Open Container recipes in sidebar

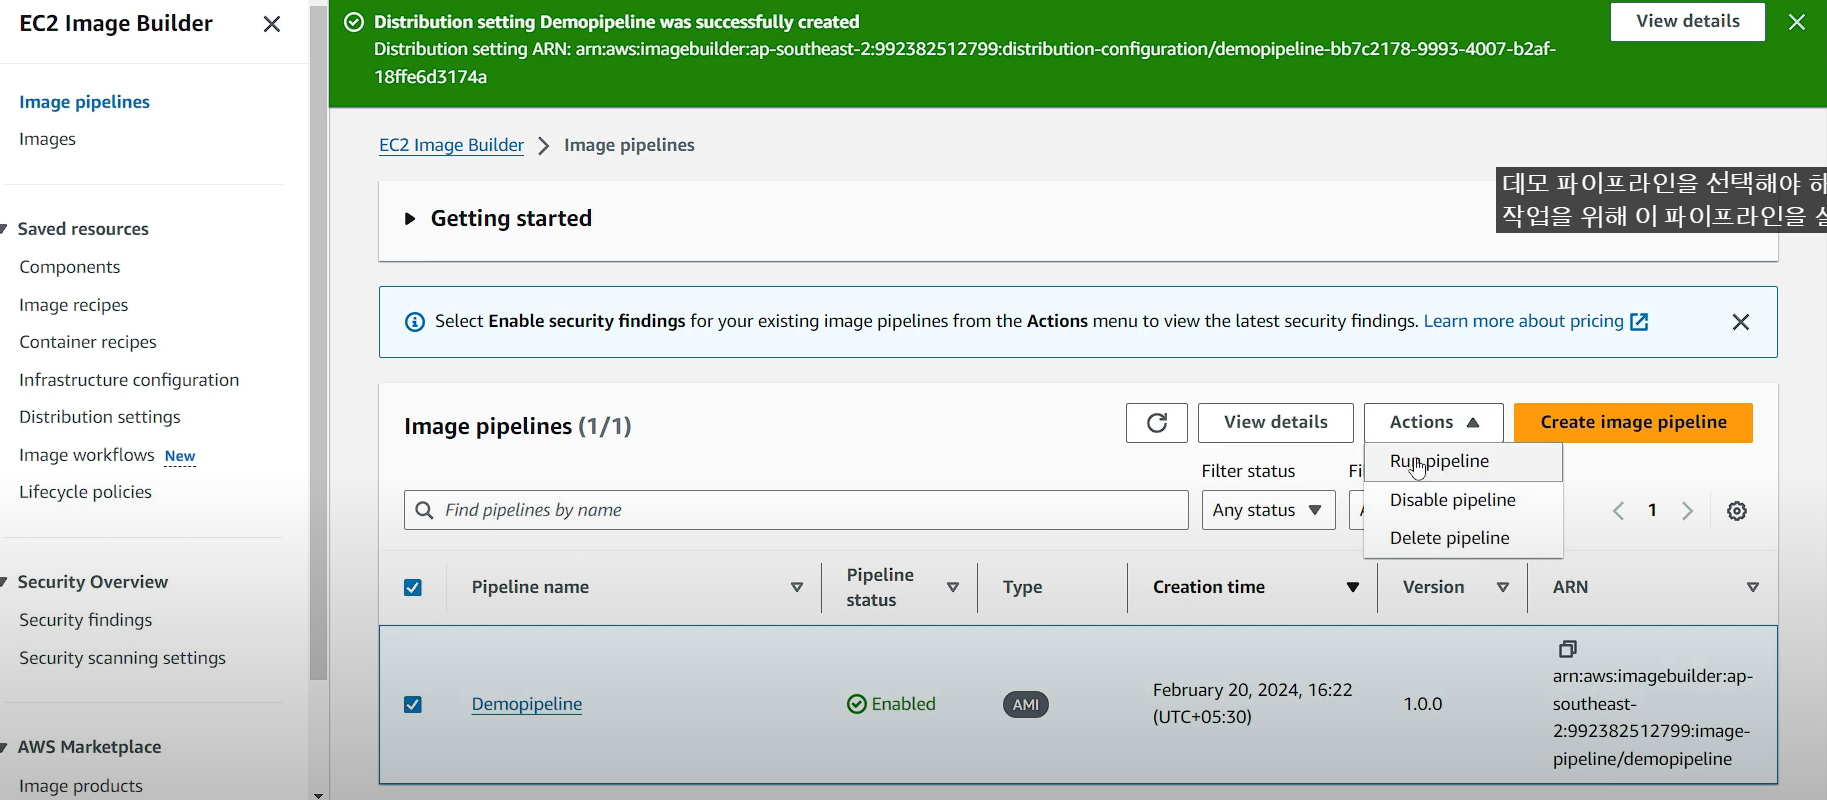tap(88, 342)
